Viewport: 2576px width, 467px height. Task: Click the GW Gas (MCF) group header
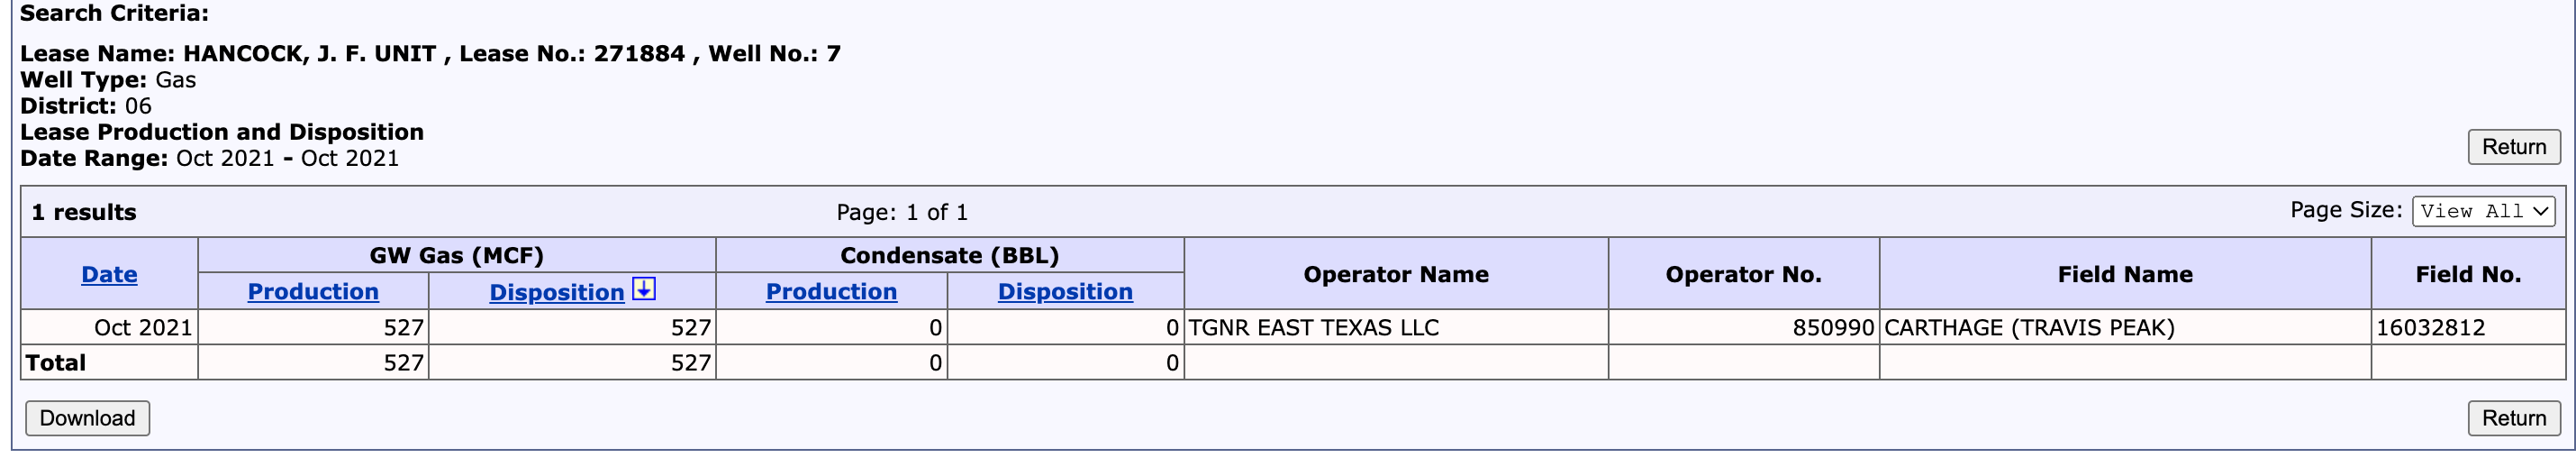(x=457, y=255)
